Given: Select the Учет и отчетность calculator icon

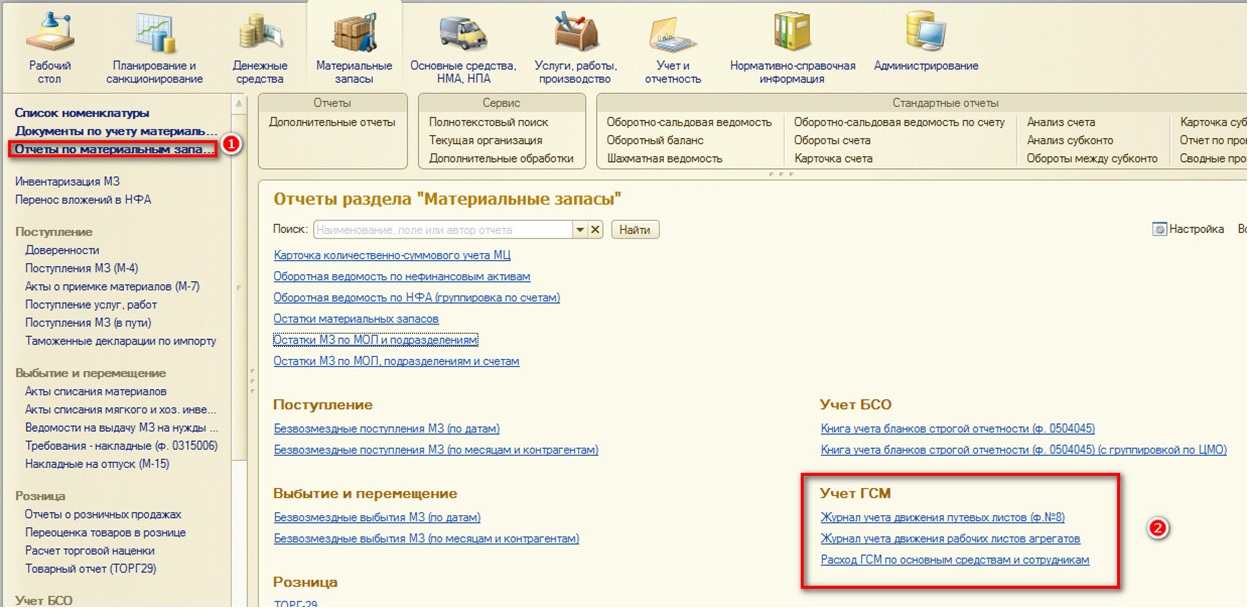Looking at the screenshot, I should click(x=672, y=31).
